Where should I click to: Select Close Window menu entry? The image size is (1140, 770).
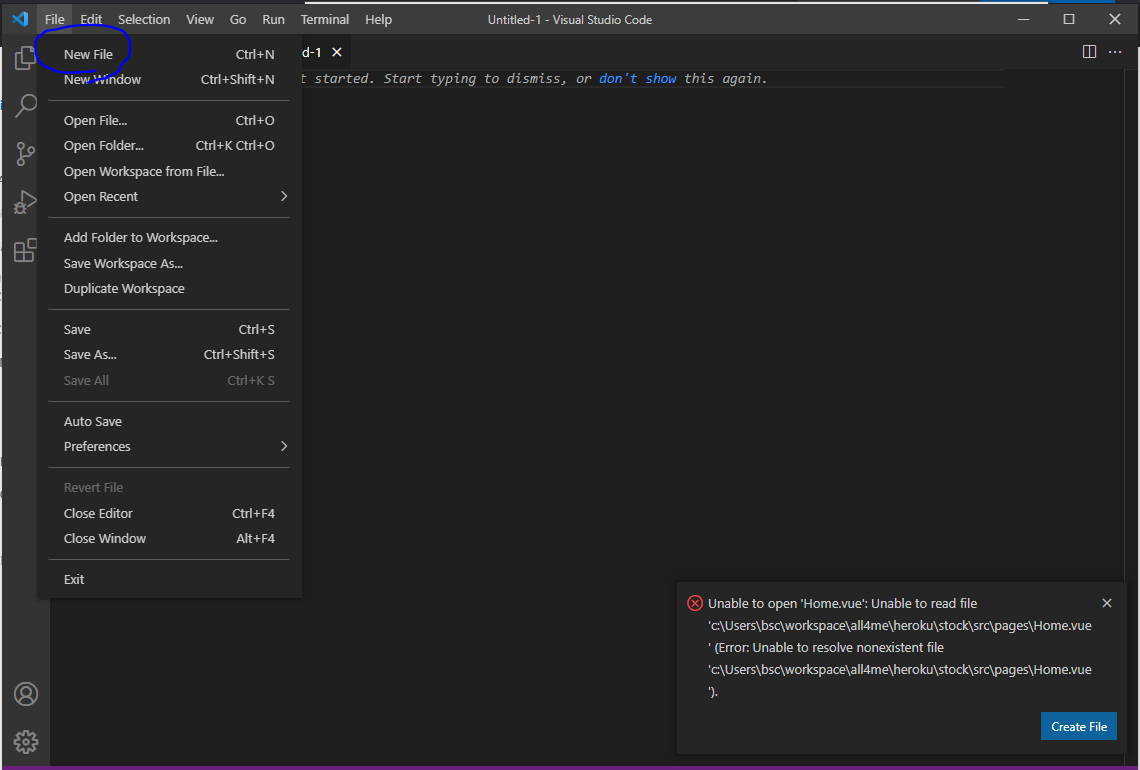click(169, 539)
